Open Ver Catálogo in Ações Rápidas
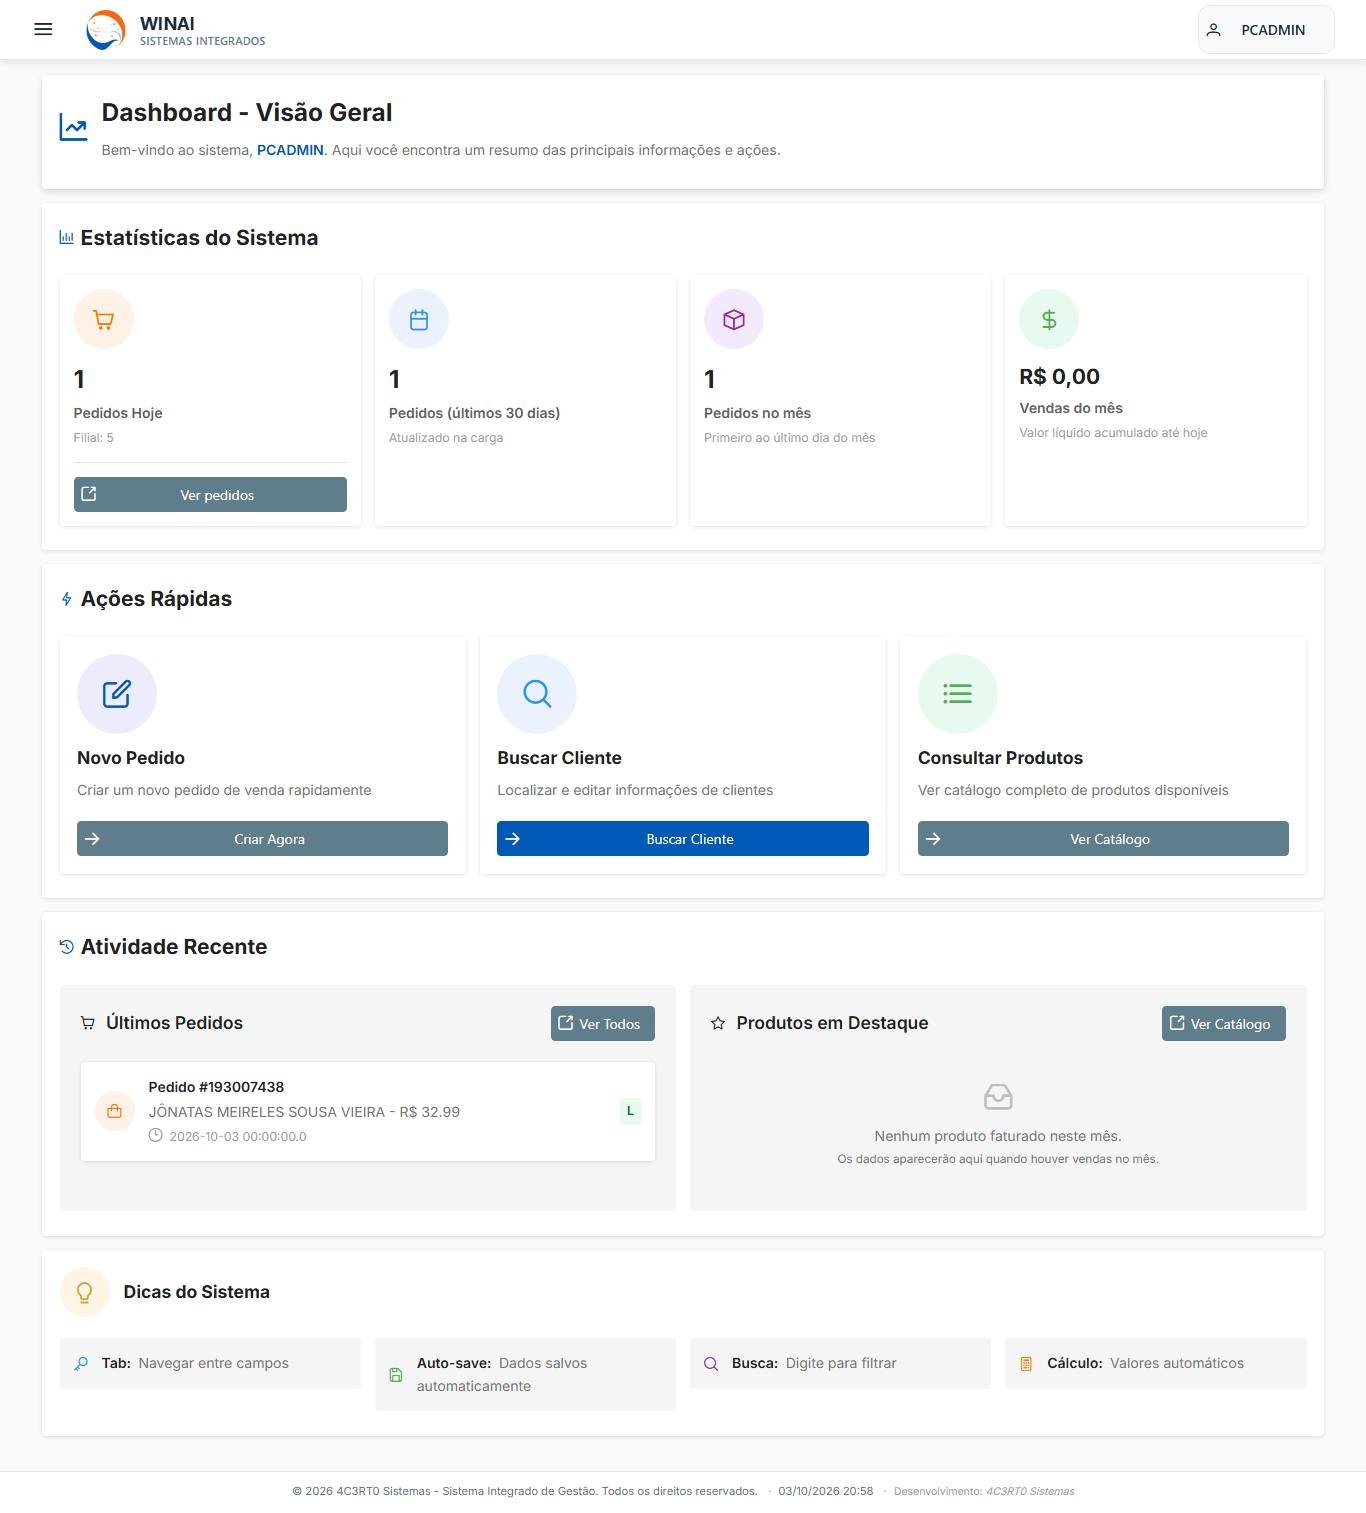 click(1103, 839)
